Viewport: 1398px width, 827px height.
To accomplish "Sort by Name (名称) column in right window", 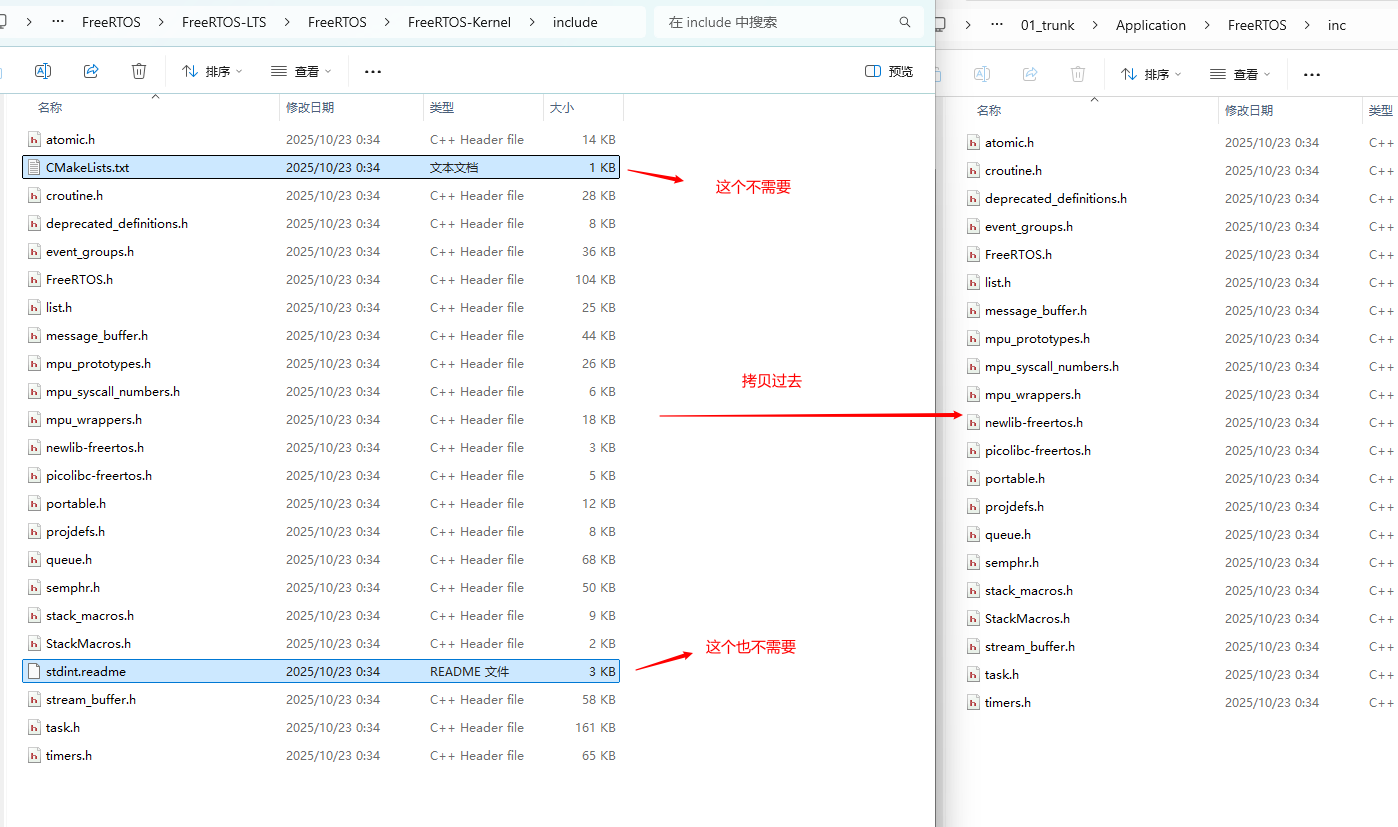I will [x=989, y=110].
